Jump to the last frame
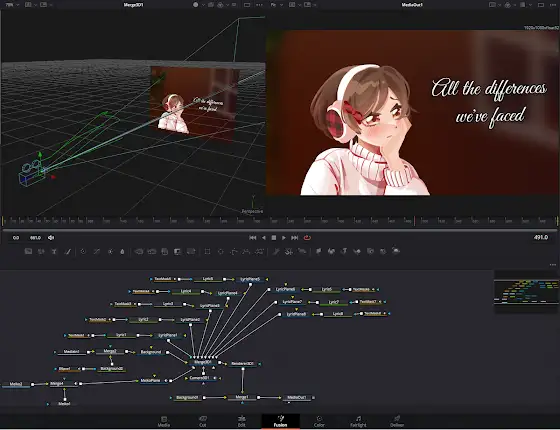 click(295, 238)
